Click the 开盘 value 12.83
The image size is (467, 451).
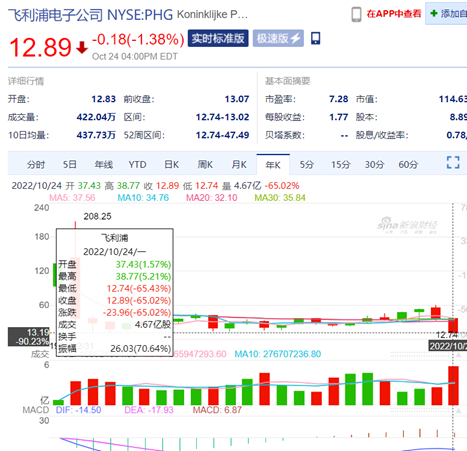tap(104, 99)
